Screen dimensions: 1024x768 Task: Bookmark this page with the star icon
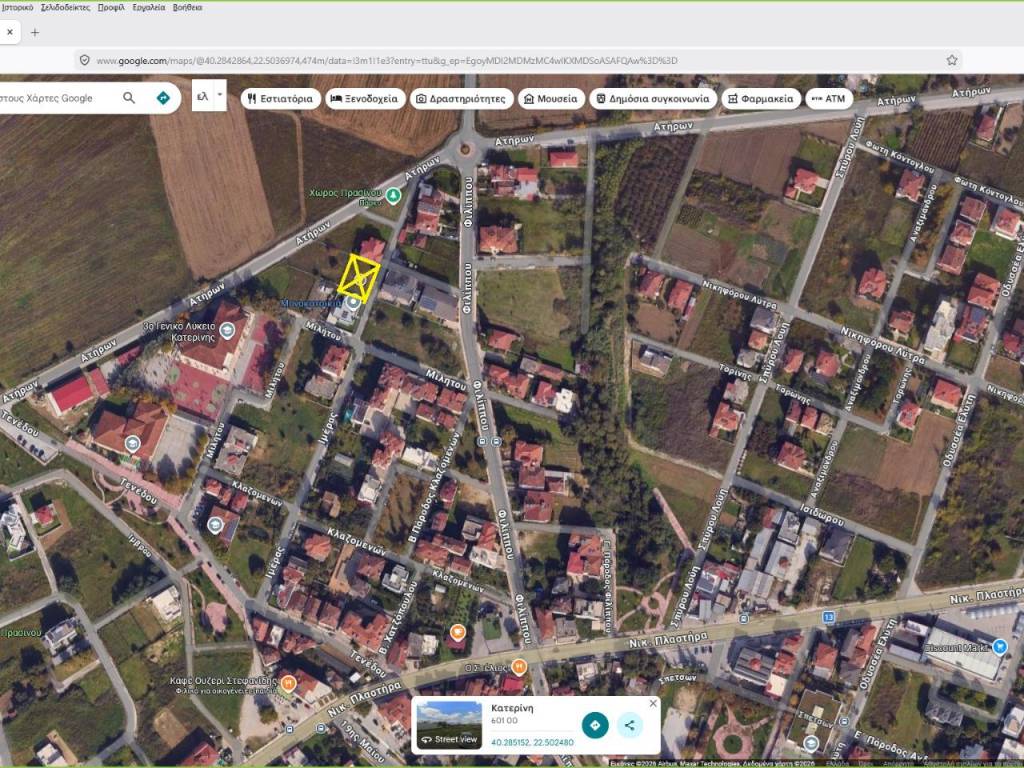click(x=952, y=60)
